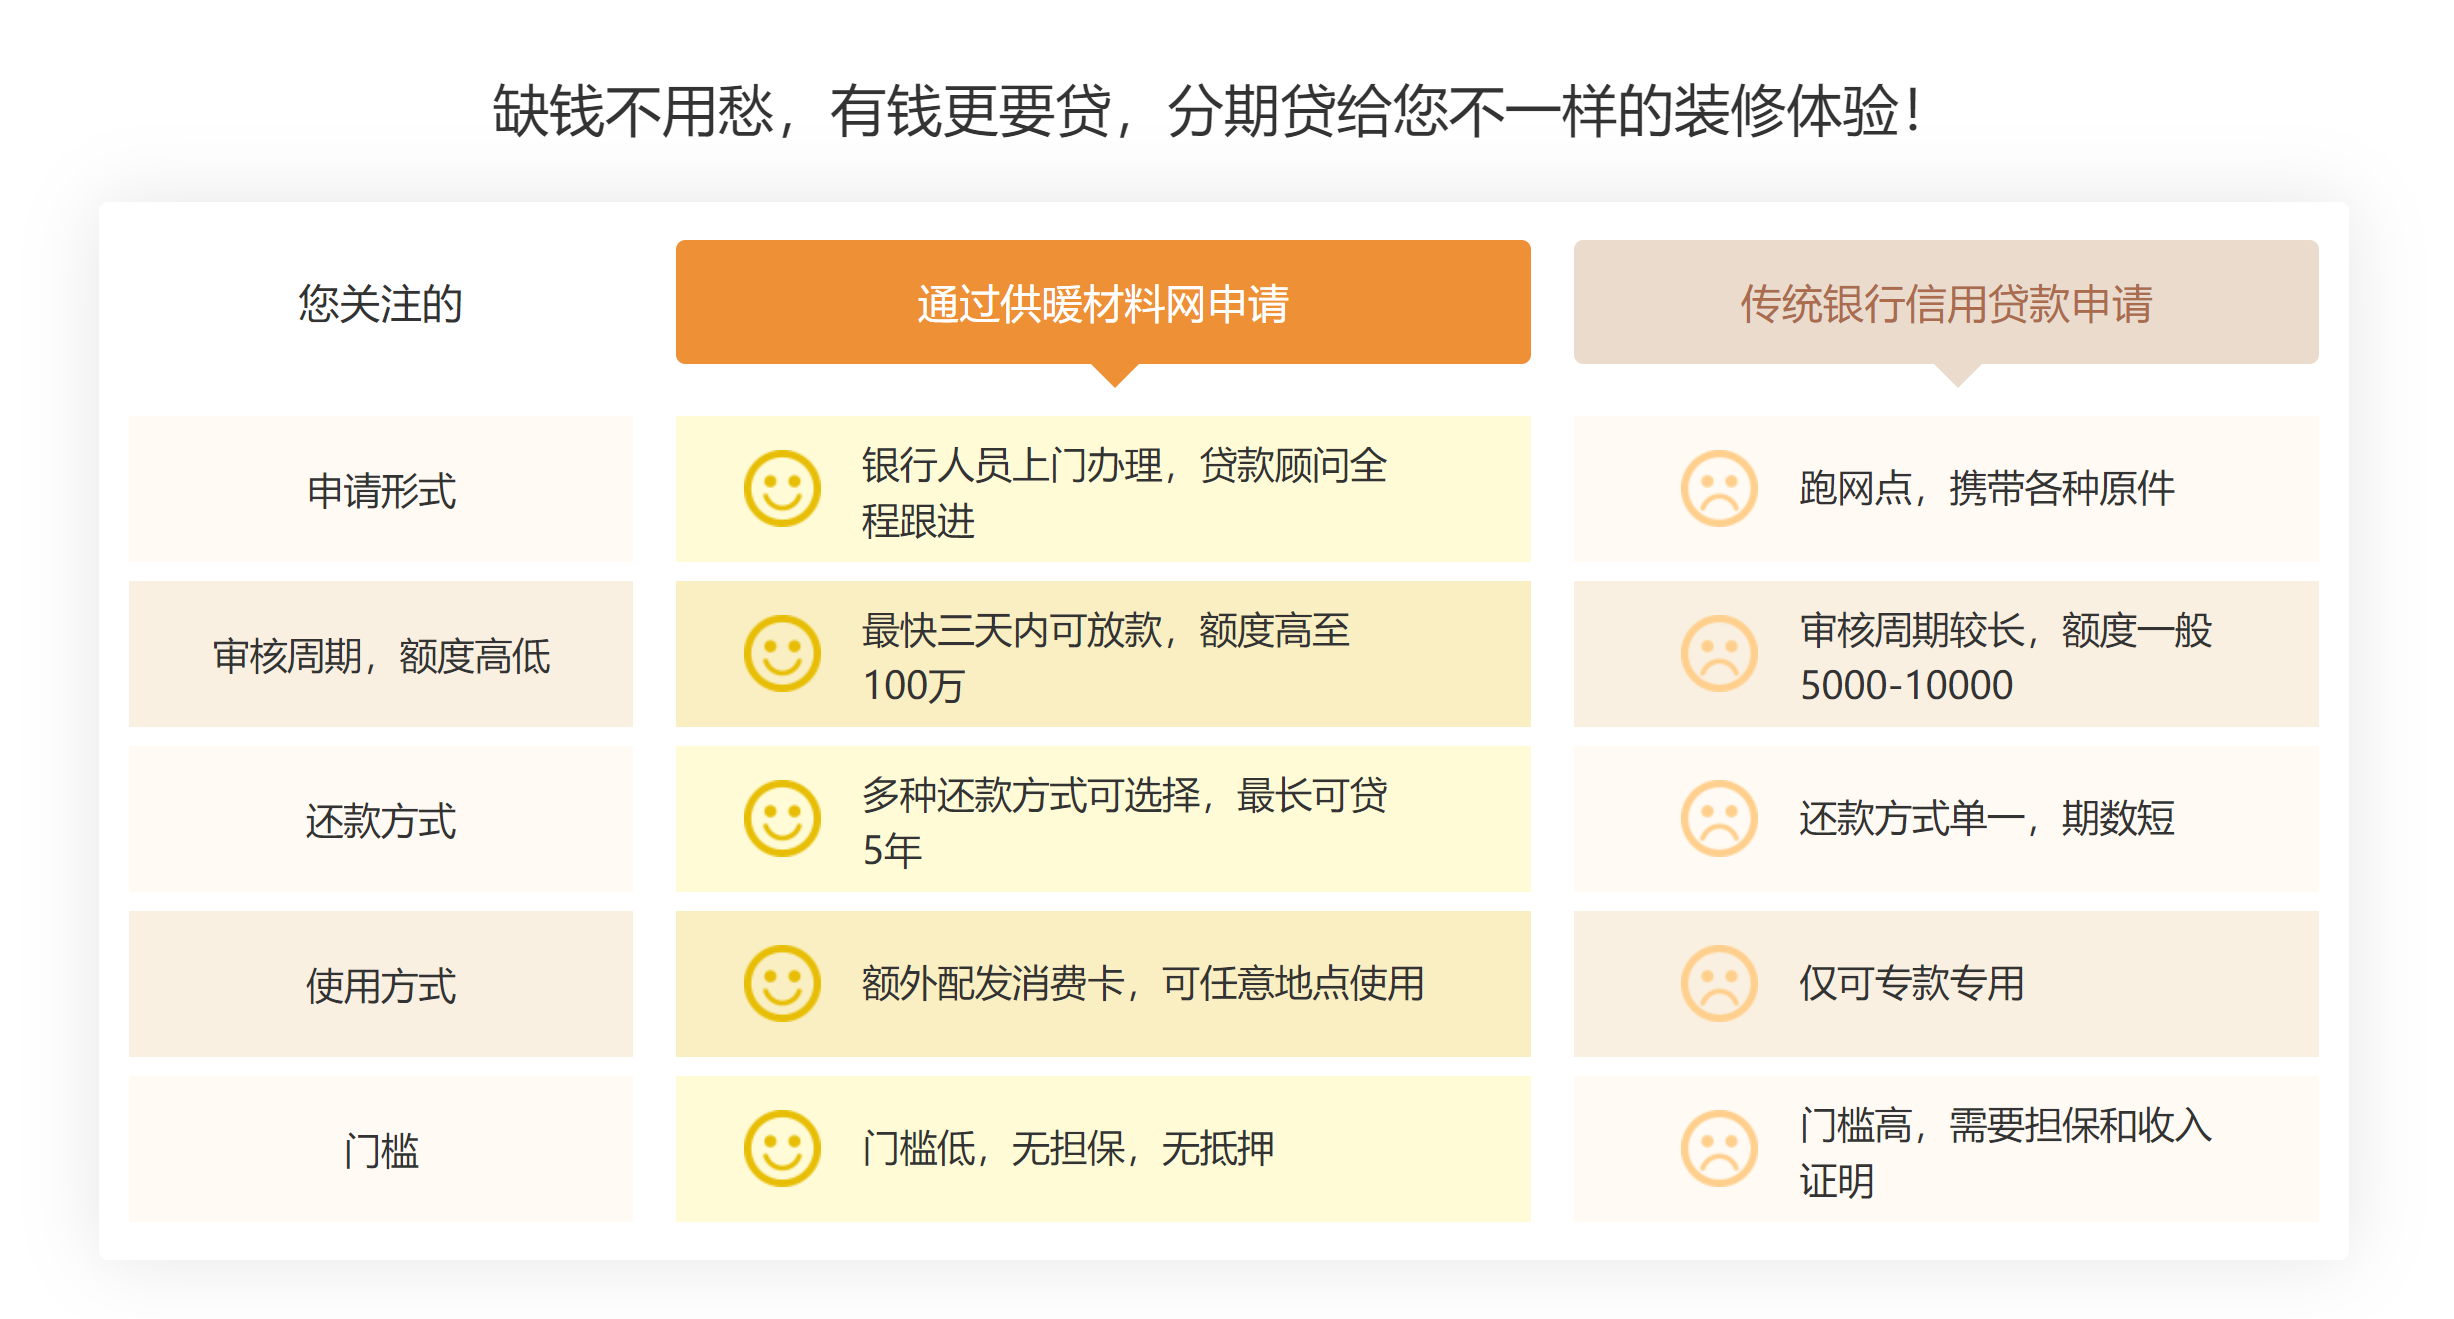Click the 申请形式 row label

(x=380, y=490)
